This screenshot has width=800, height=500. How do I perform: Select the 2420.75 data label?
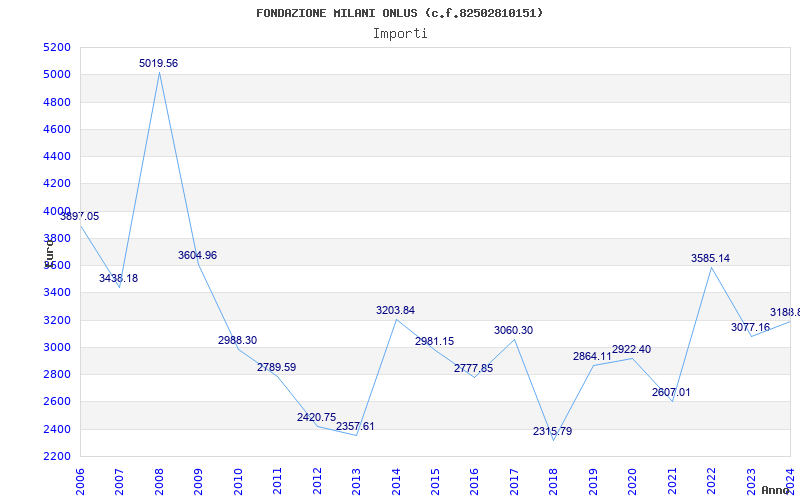316,417
